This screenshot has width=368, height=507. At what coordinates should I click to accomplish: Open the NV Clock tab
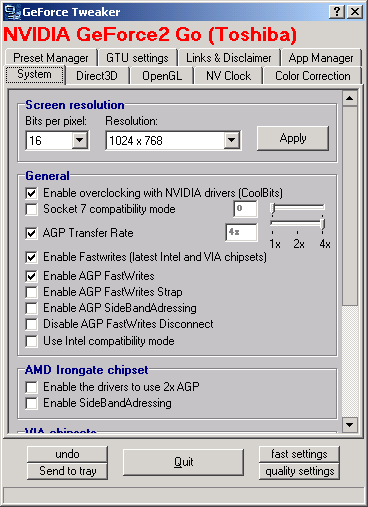coord(228,76)
